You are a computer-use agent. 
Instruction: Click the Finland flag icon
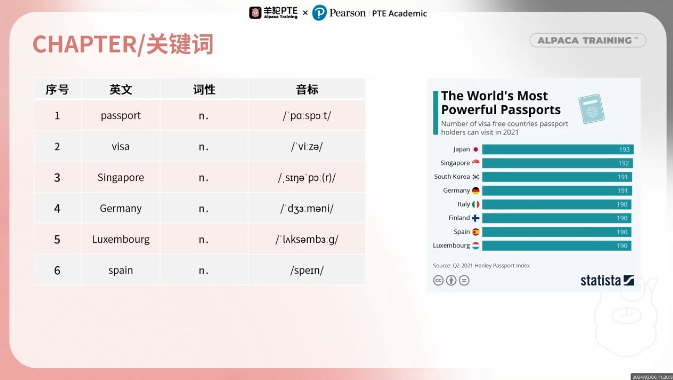tap(476, 218)
